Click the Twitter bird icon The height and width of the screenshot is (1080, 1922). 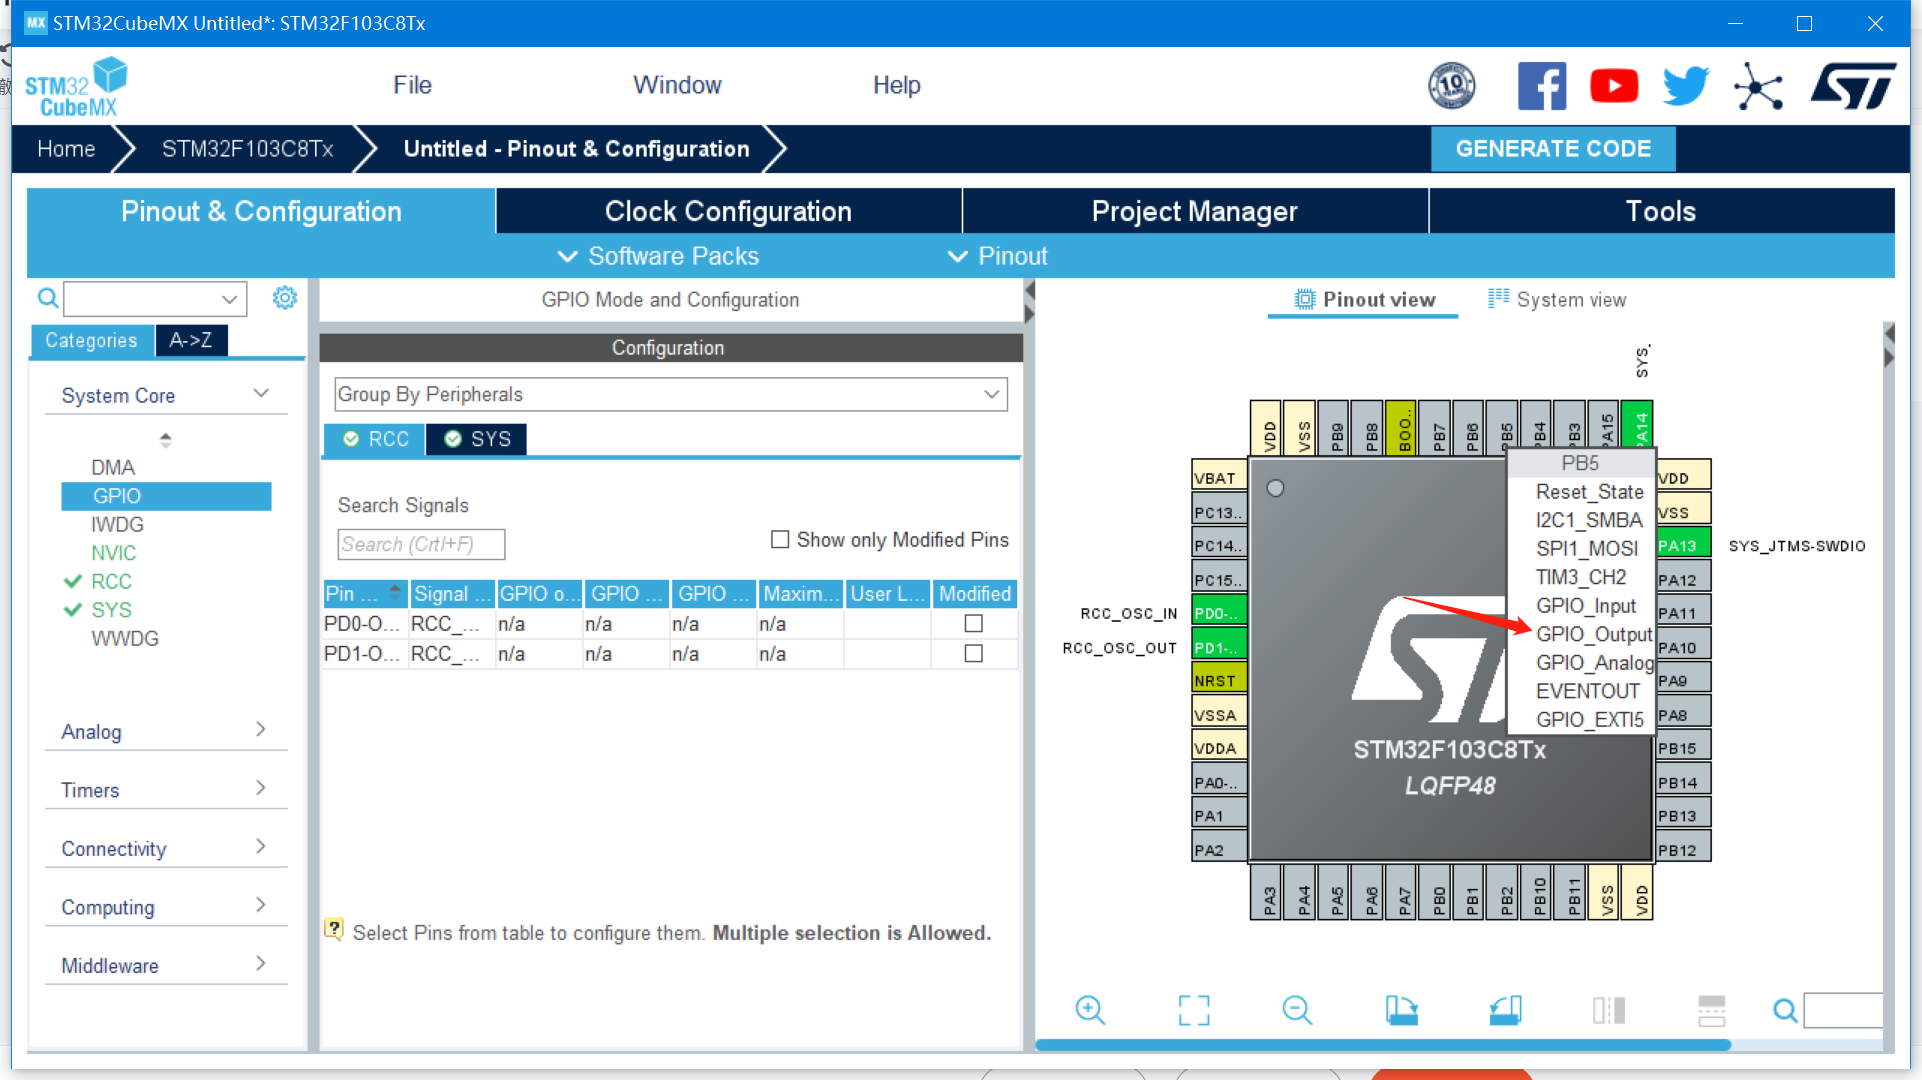(1685, 86)
